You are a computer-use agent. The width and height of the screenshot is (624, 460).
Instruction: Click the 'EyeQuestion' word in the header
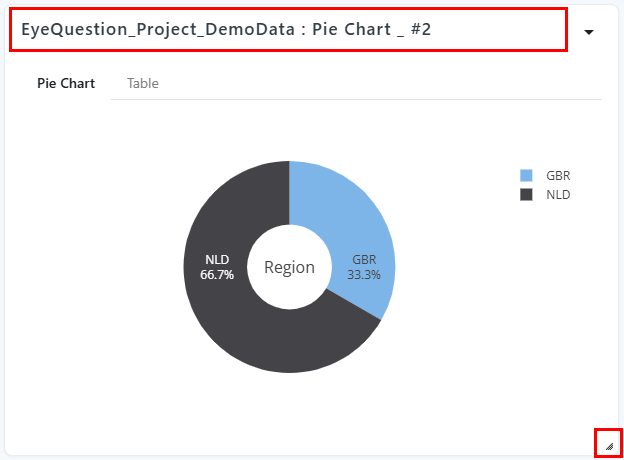pos(74,30)
